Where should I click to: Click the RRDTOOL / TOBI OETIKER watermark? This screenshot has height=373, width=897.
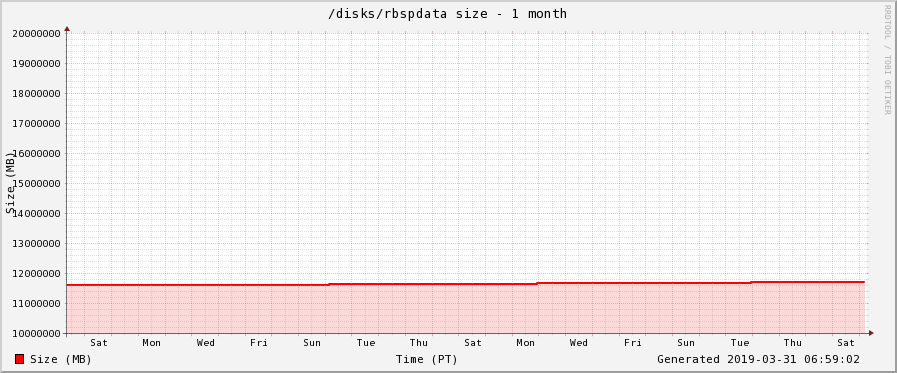coord(887,59)
